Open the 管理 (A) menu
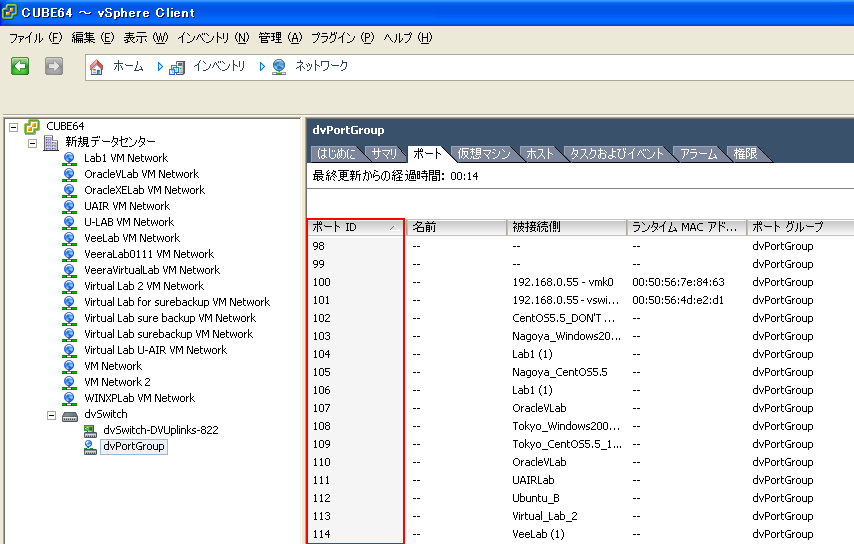Screen dimensions: 854x544 pos(280,38)
